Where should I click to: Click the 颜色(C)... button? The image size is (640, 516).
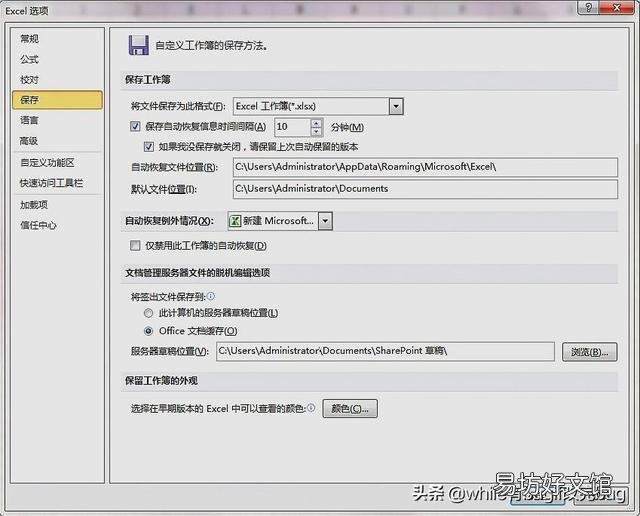pos(350,409)
